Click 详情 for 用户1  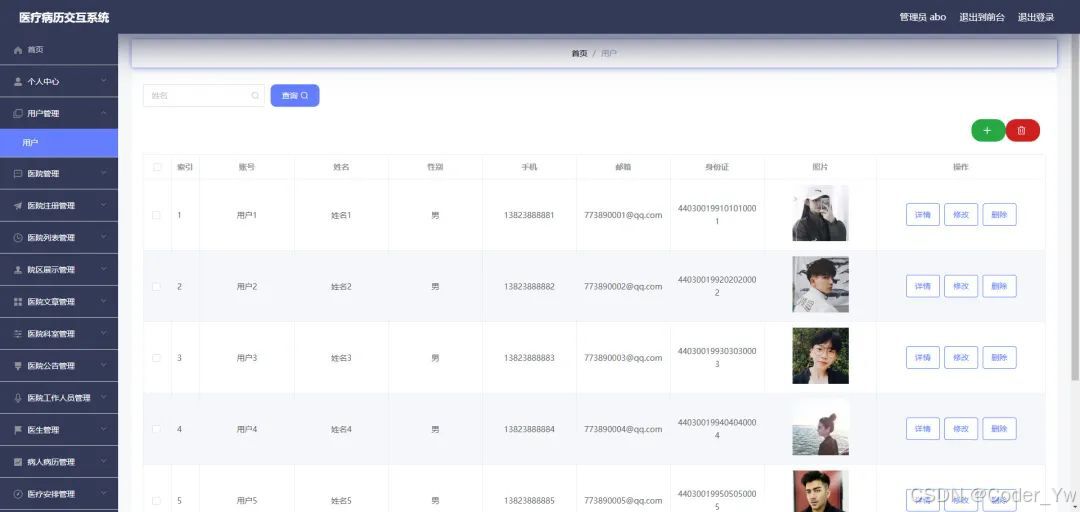coord(922,215)
